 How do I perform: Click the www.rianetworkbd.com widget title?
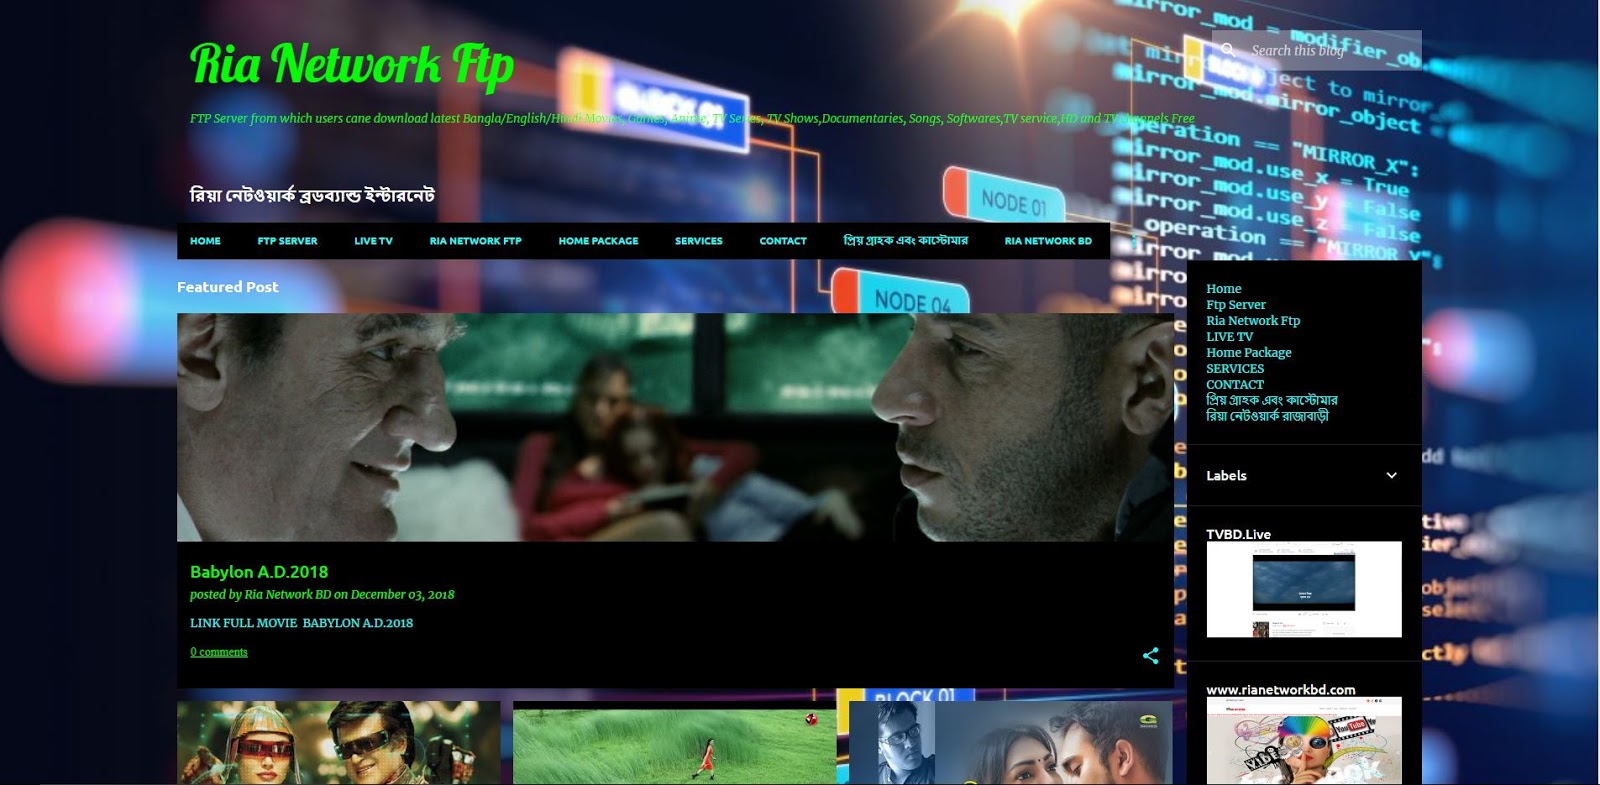coord(1280,690)
